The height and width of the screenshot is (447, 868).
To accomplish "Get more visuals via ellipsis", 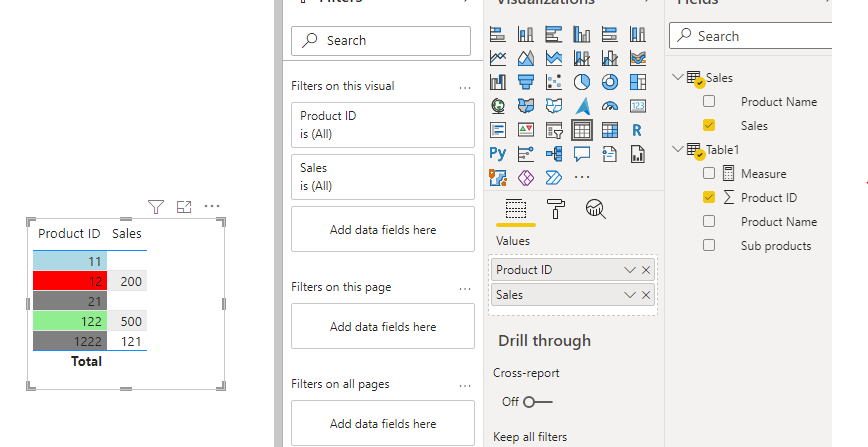I will click(x=582, y=177).
